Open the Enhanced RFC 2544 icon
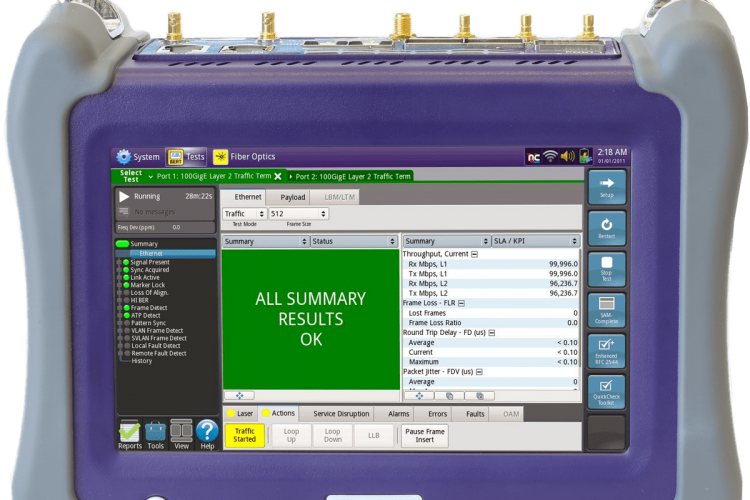Image resolution: width=750 pixels, height=500 pixels. 606,351
